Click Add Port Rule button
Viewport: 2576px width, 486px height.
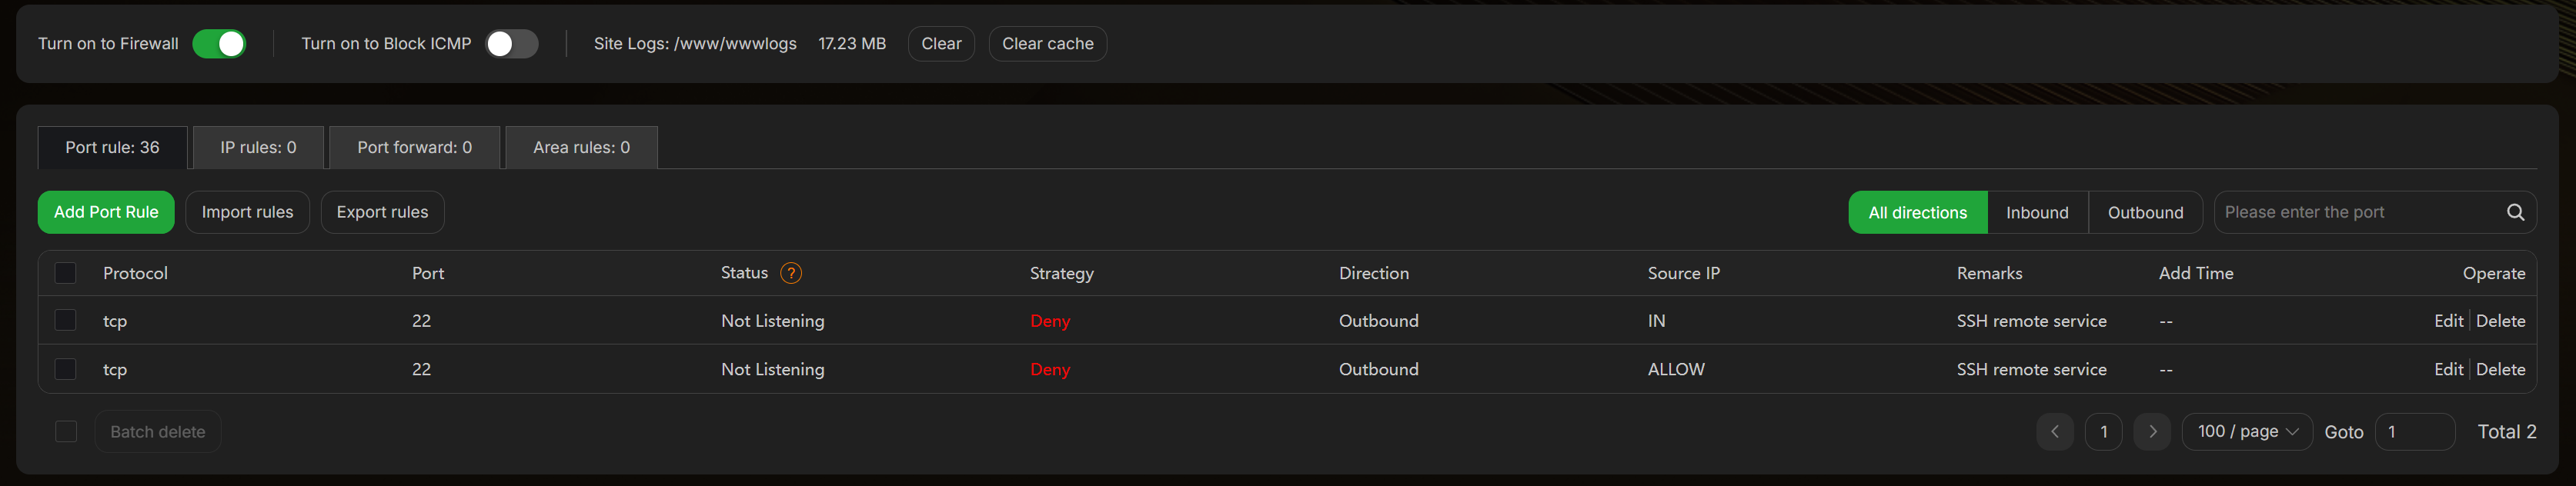(x=106, y=212)
